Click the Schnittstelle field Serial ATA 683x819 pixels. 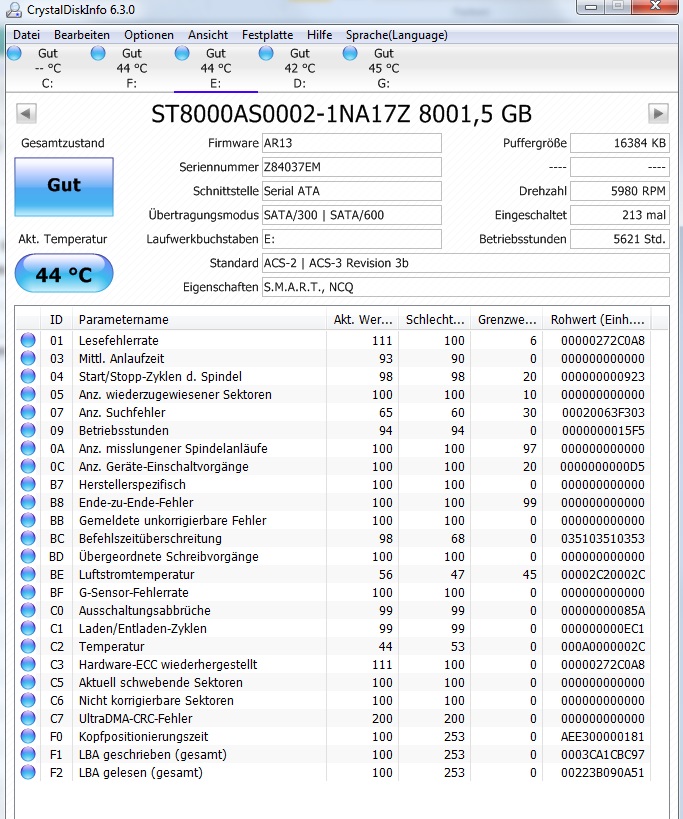[351, 191]
